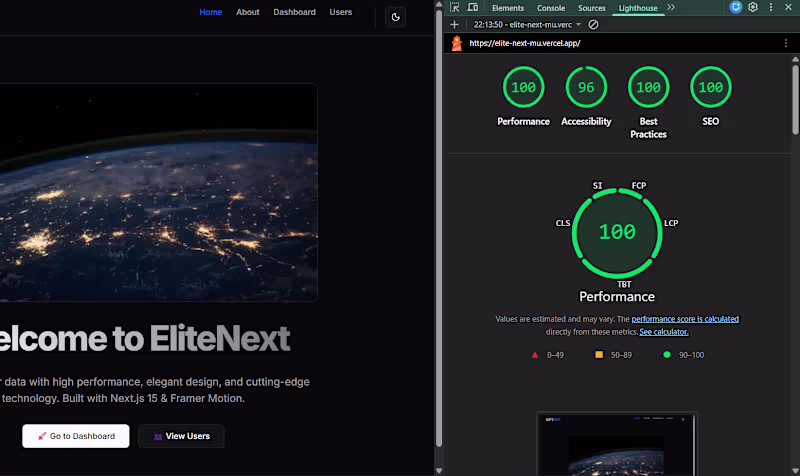
Task: Jump to Accessibility score gauge 96
Action: point(586,87)
